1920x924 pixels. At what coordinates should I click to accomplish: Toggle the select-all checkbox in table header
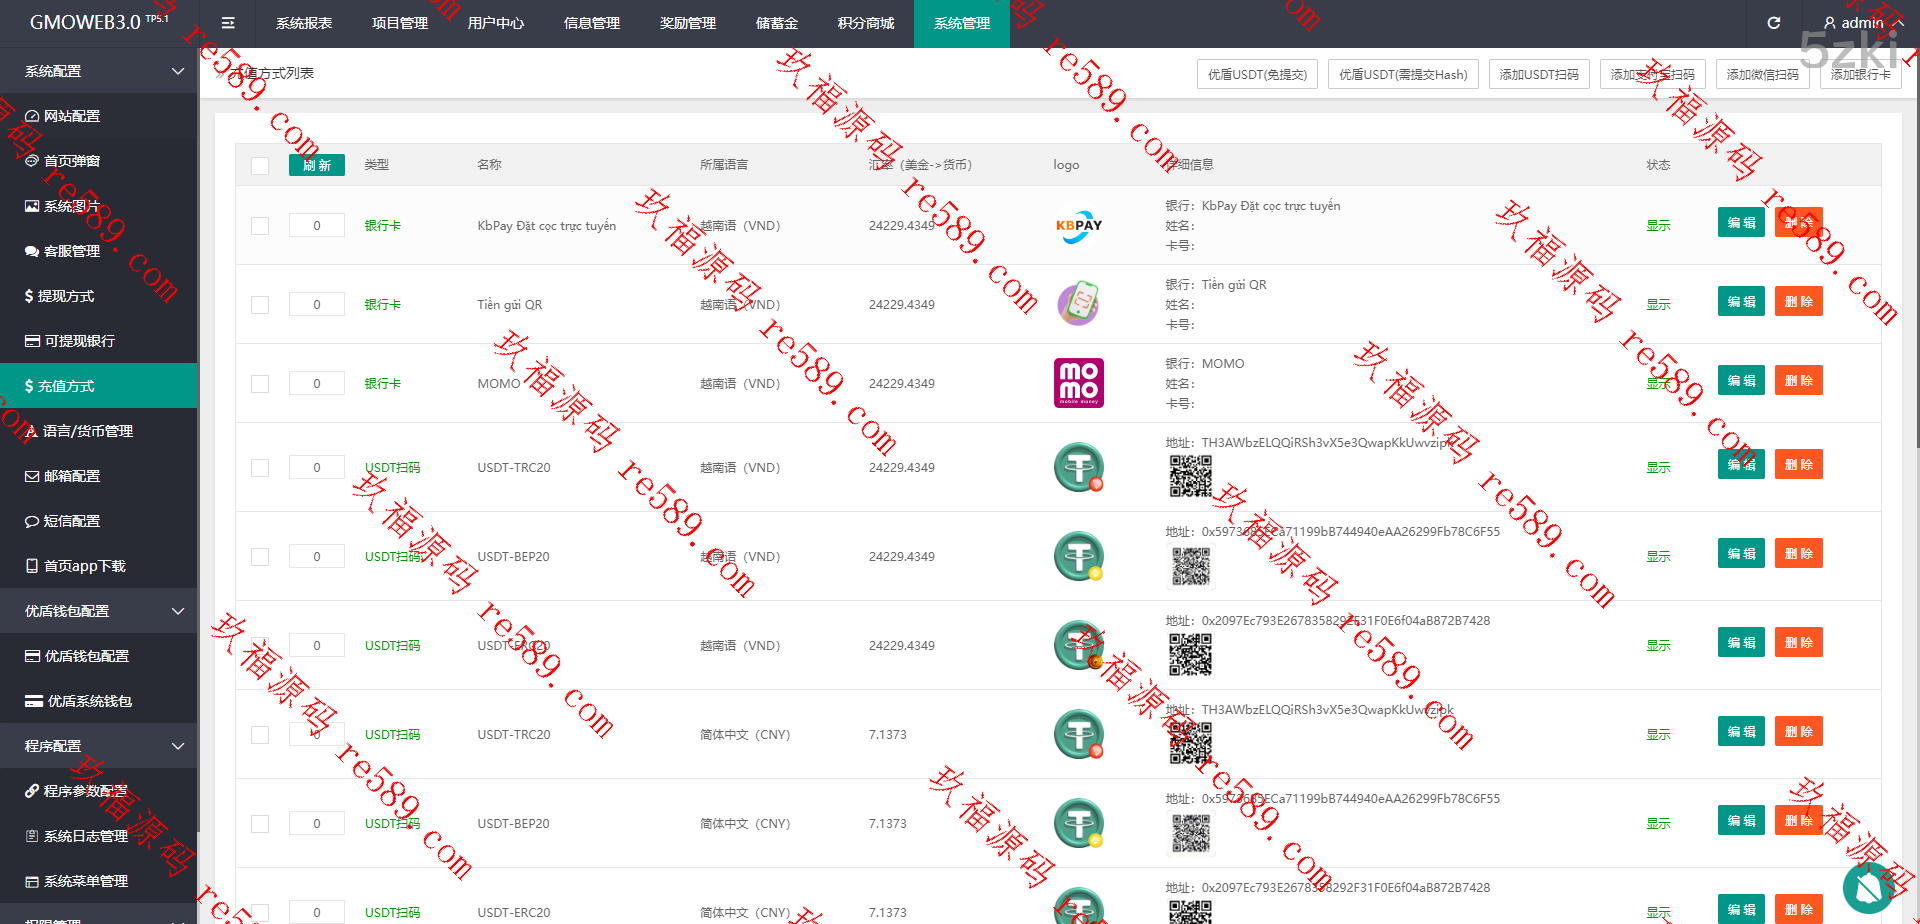coord(260,166)
